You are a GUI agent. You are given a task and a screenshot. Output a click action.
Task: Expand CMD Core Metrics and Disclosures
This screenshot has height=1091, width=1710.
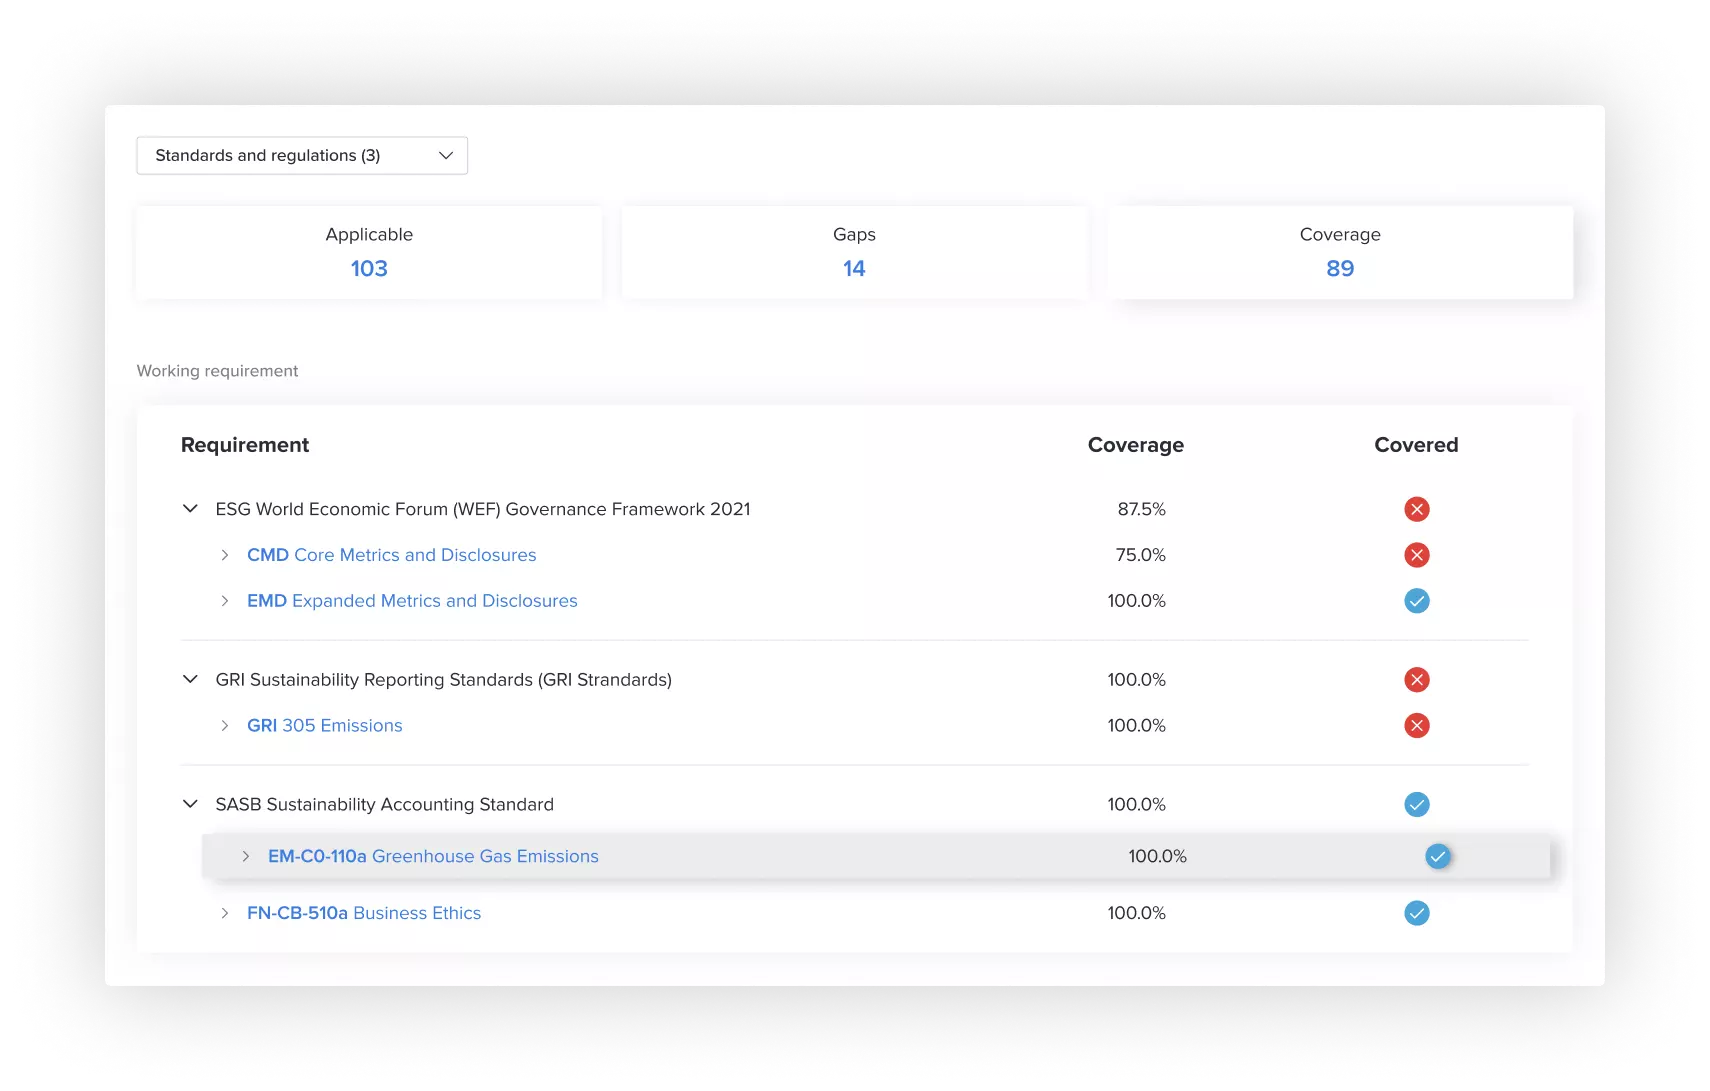pyautogui.click(x=225, y=555)
